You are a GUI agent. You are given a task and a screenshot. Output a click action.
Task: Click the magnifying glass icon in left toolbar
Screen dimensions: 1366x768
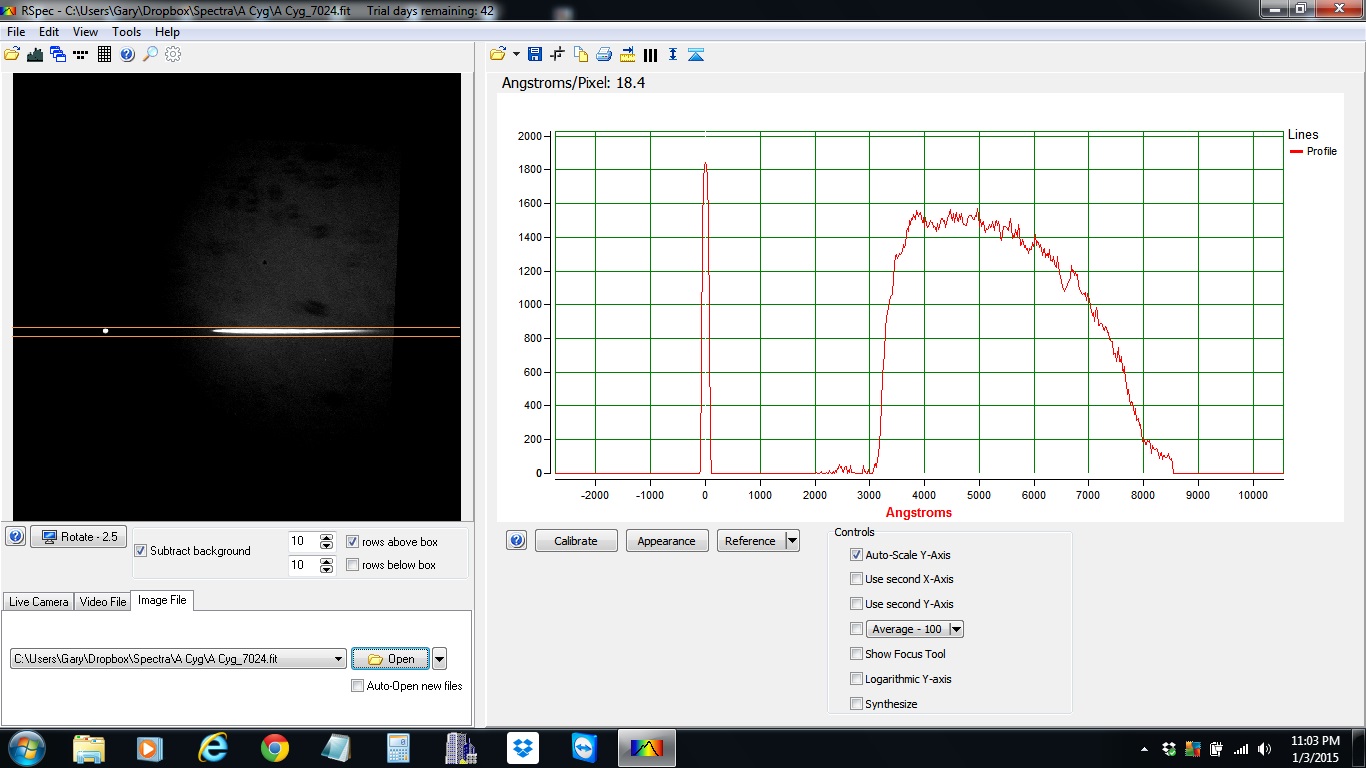coord(150,54)
